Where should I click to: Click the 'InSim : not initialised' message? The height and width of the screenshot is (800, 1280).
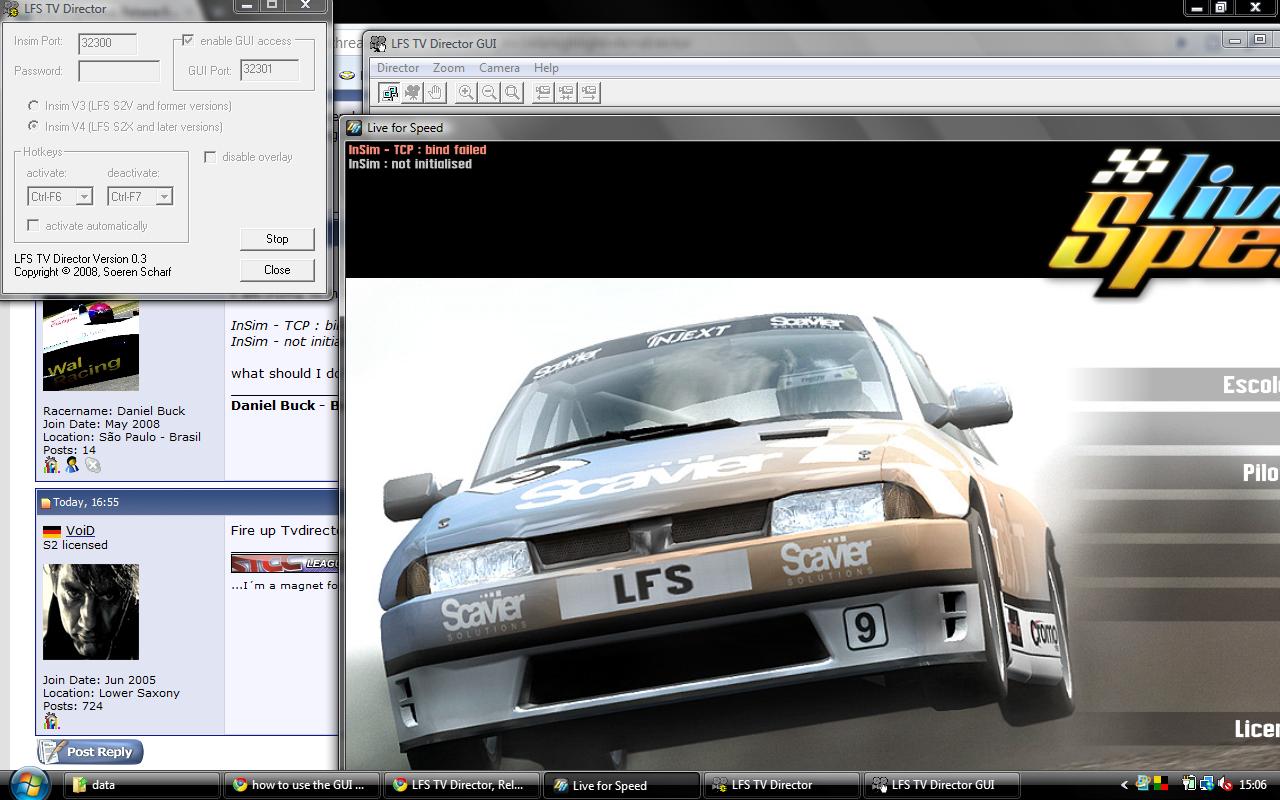pos(410,164)
